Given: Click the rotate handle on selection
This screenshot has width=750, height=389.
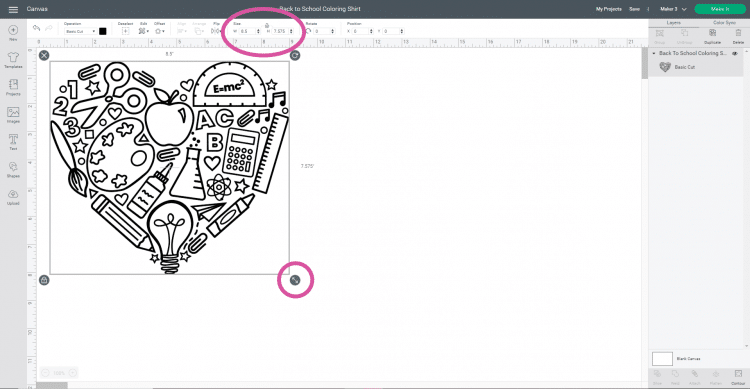Looking at the screenshot, I should [295, 56].
